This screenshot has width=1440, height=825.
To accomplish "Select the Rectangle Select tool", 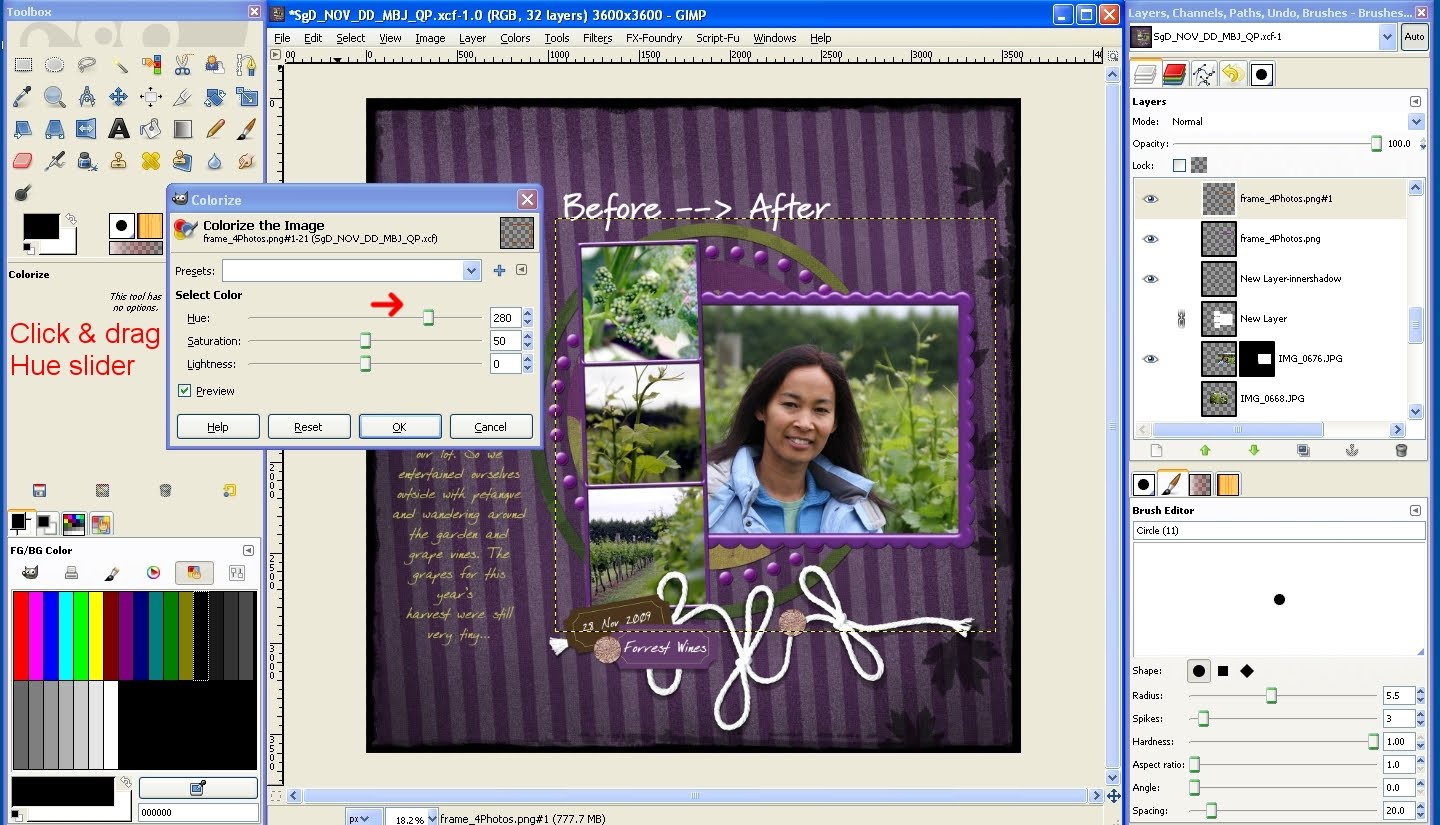I will 23,65.
